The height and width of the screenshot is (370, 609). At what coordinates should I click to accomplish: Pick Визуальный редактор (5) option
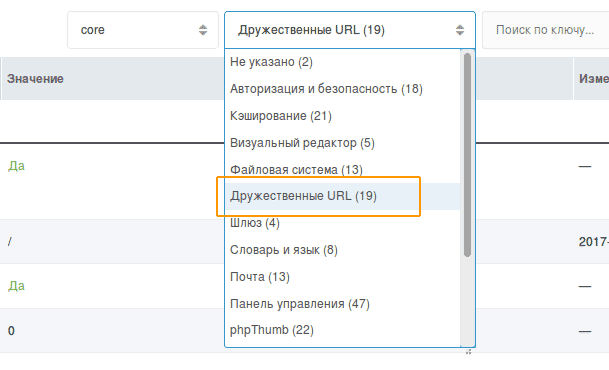[x=343, y=143]
